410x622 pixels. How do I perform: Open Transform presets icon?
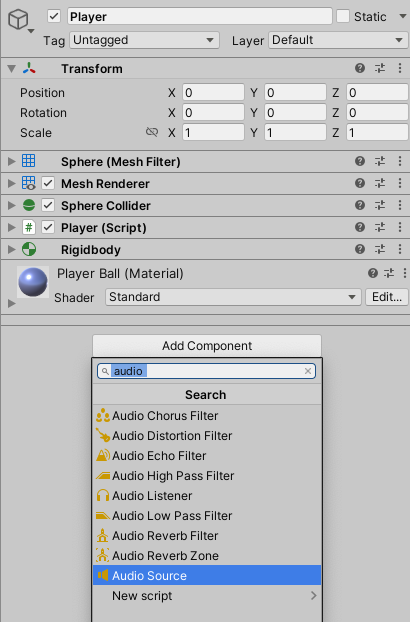point(380,68)
